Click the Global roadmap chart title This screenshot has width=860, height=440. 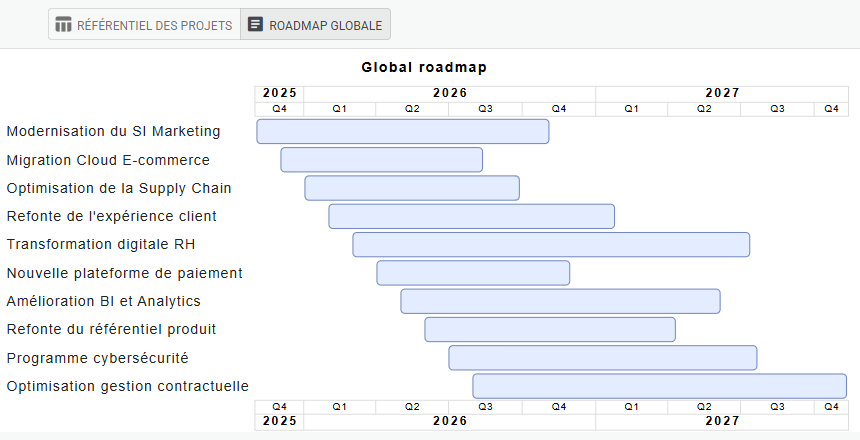(424, 68)
